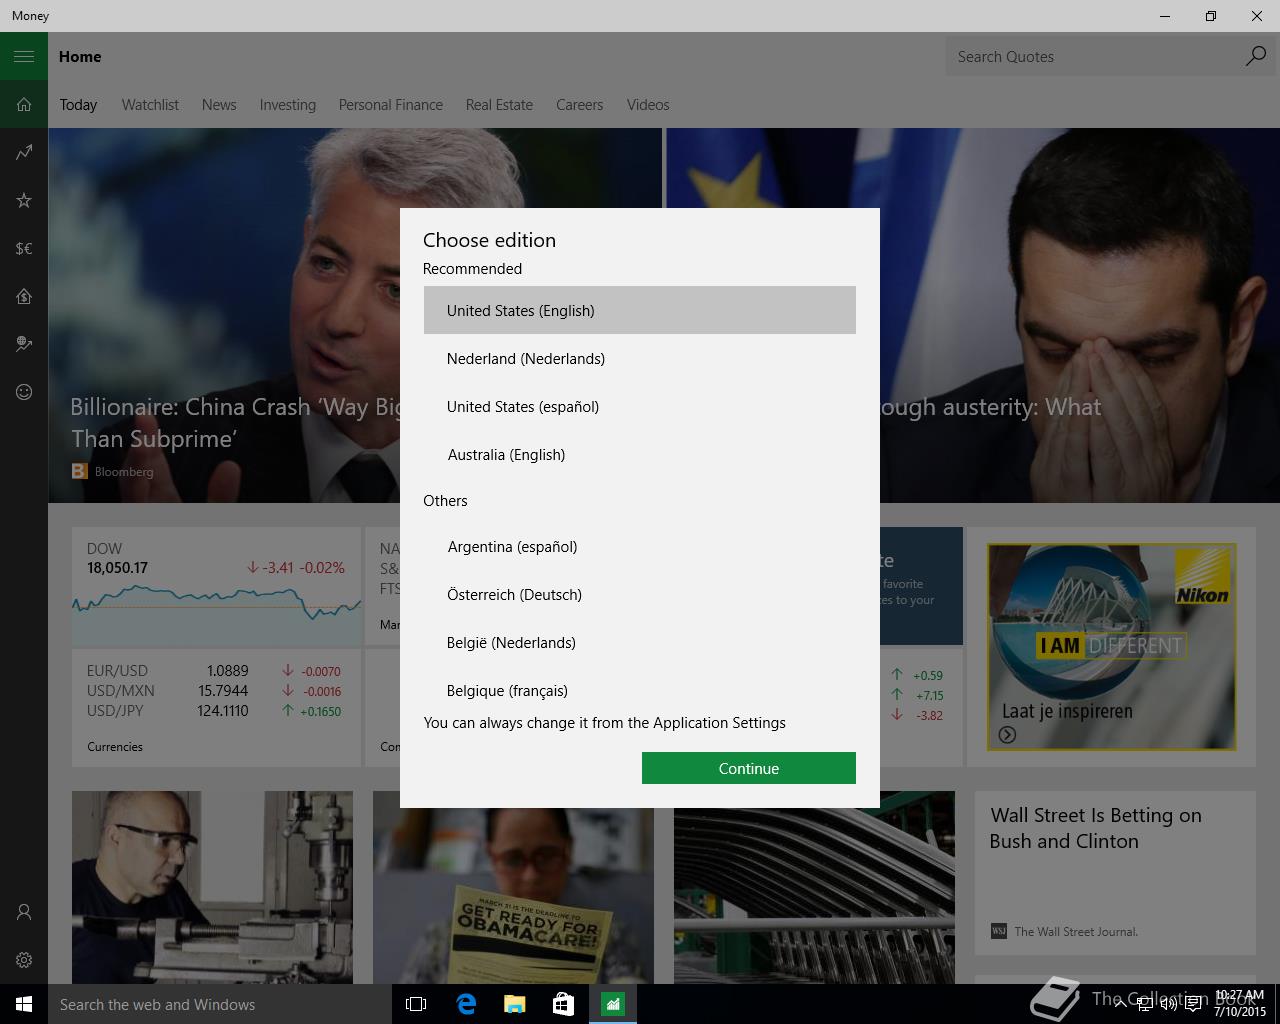
Task: Select Österreich (Deutsch) edition
Action: (x=640, y=594)
